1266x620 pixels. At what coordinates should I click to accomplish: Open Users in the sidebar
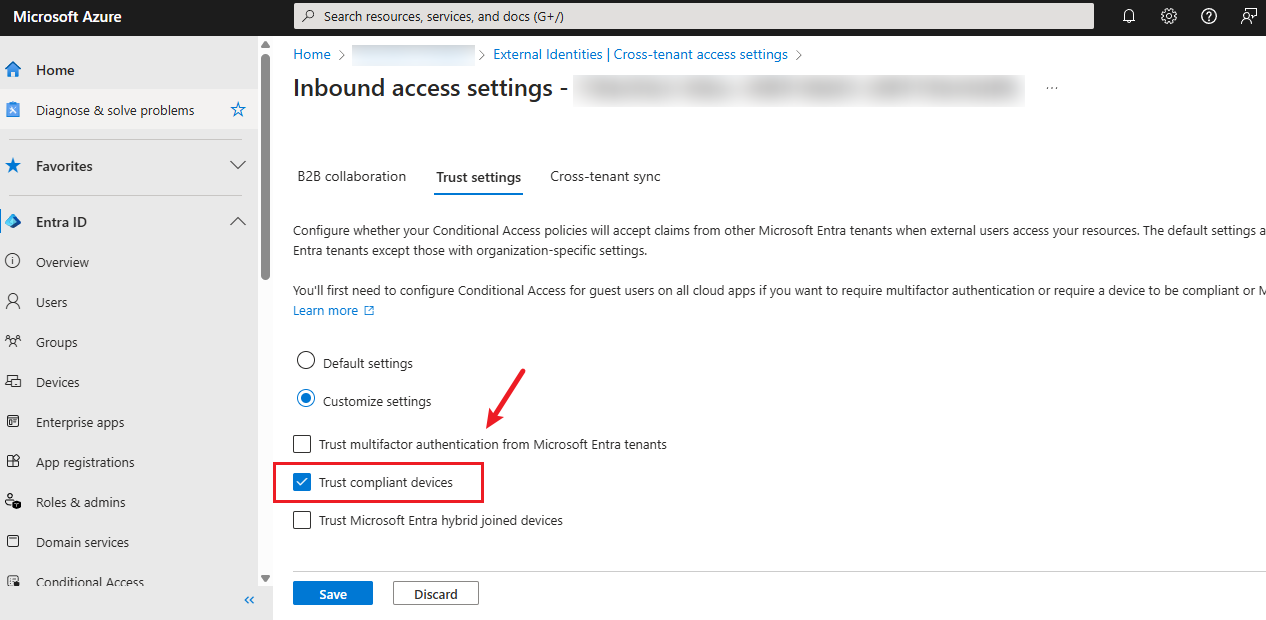(x=52, y=302)
